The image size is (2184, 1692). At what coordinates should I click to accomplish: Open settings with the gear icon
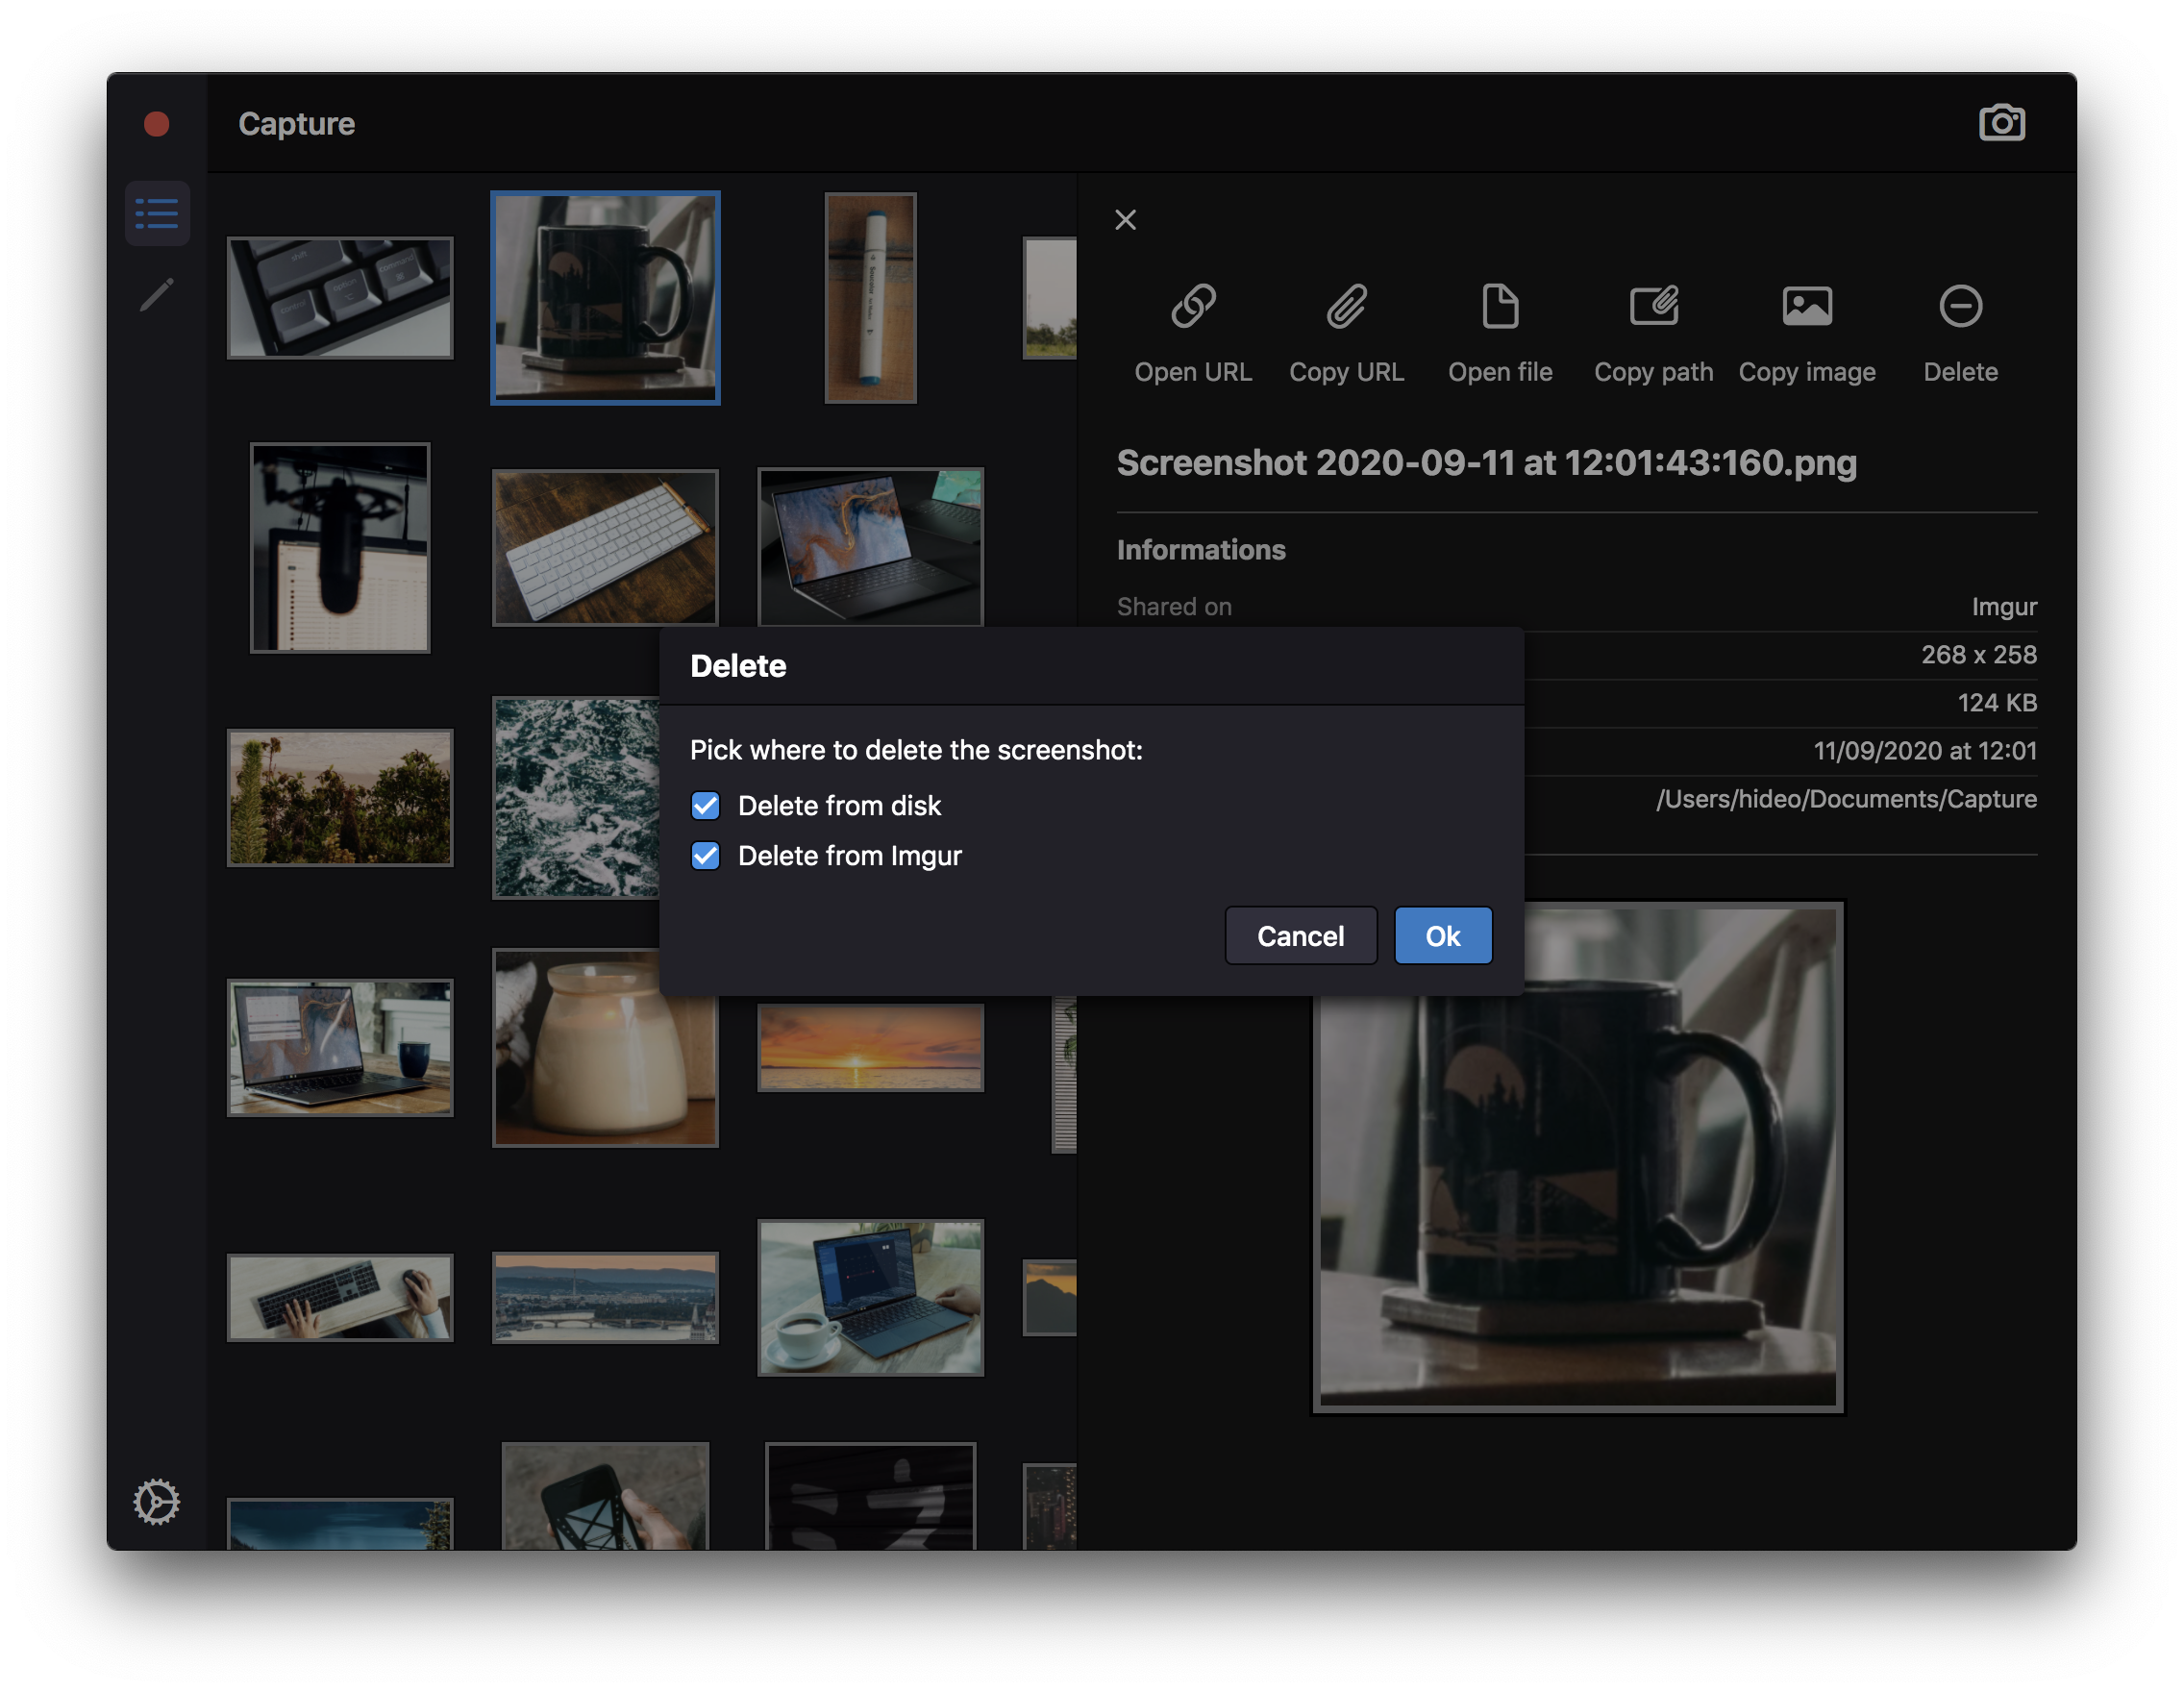pyautogui.click(x=157, y=1501)
